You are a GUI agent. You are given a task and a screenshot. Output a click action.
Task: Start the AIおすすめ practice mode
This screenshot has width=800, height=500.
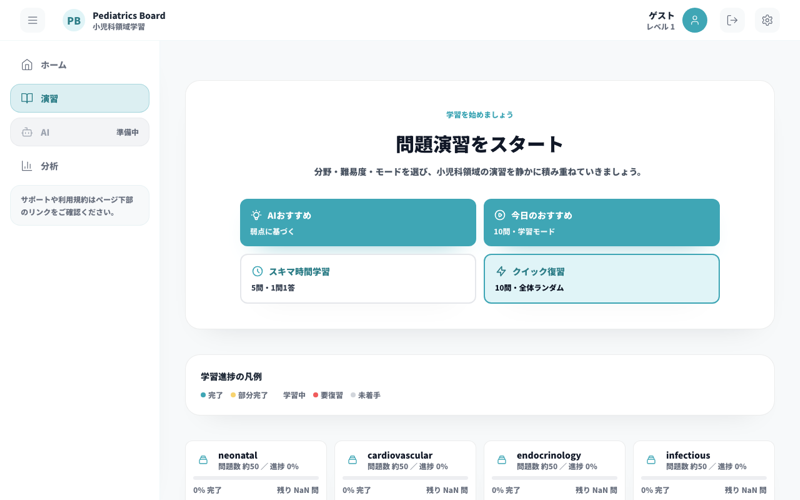tap(357, 222)
